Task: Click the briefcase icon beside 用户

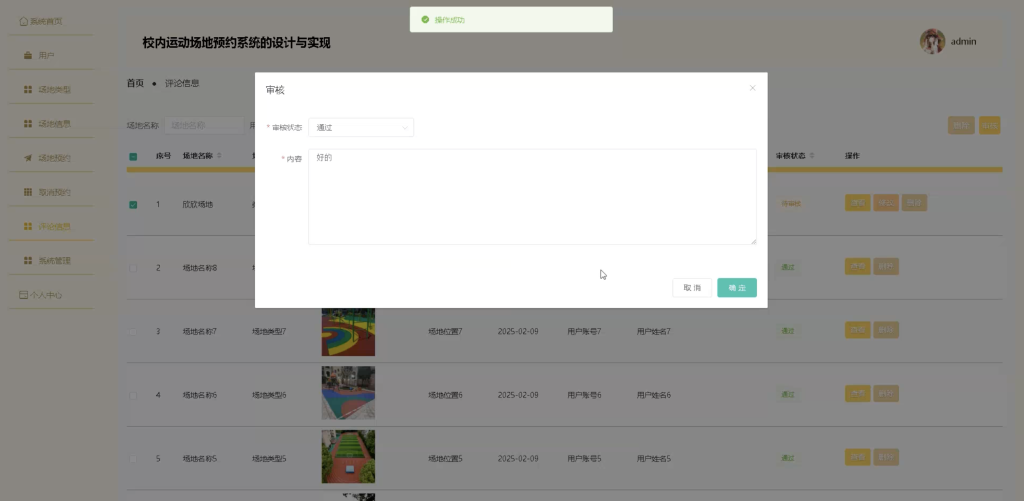Action: pos(28,56)
